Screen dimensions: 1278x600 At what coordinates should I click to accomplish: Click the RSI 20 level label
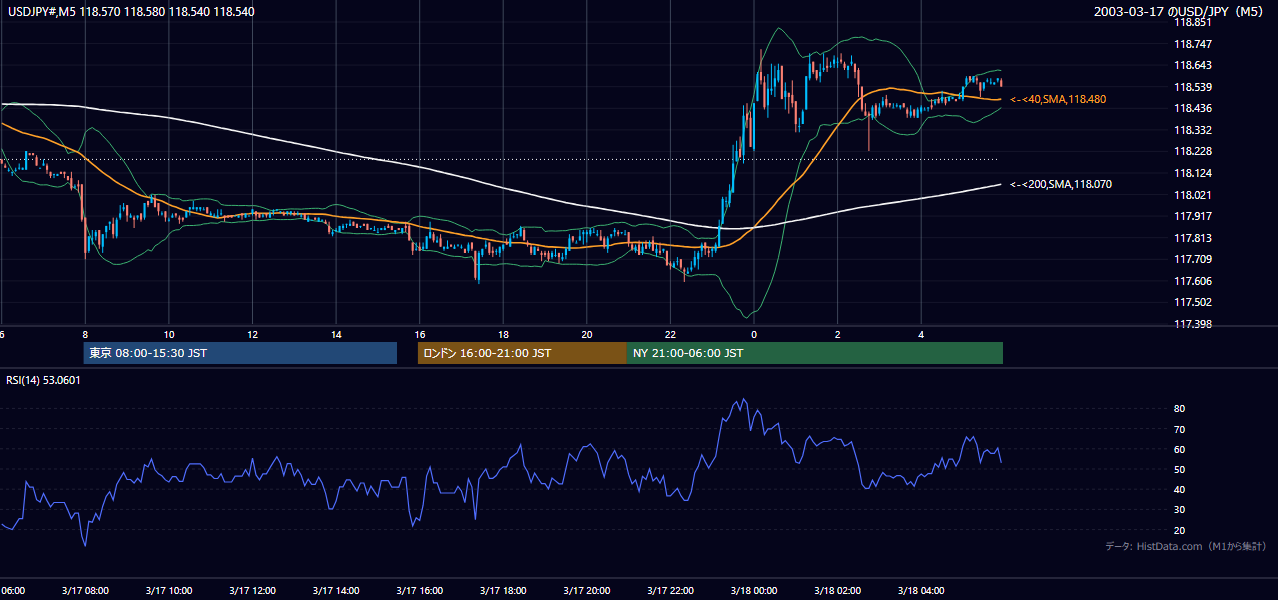[x=1179, y=530]
